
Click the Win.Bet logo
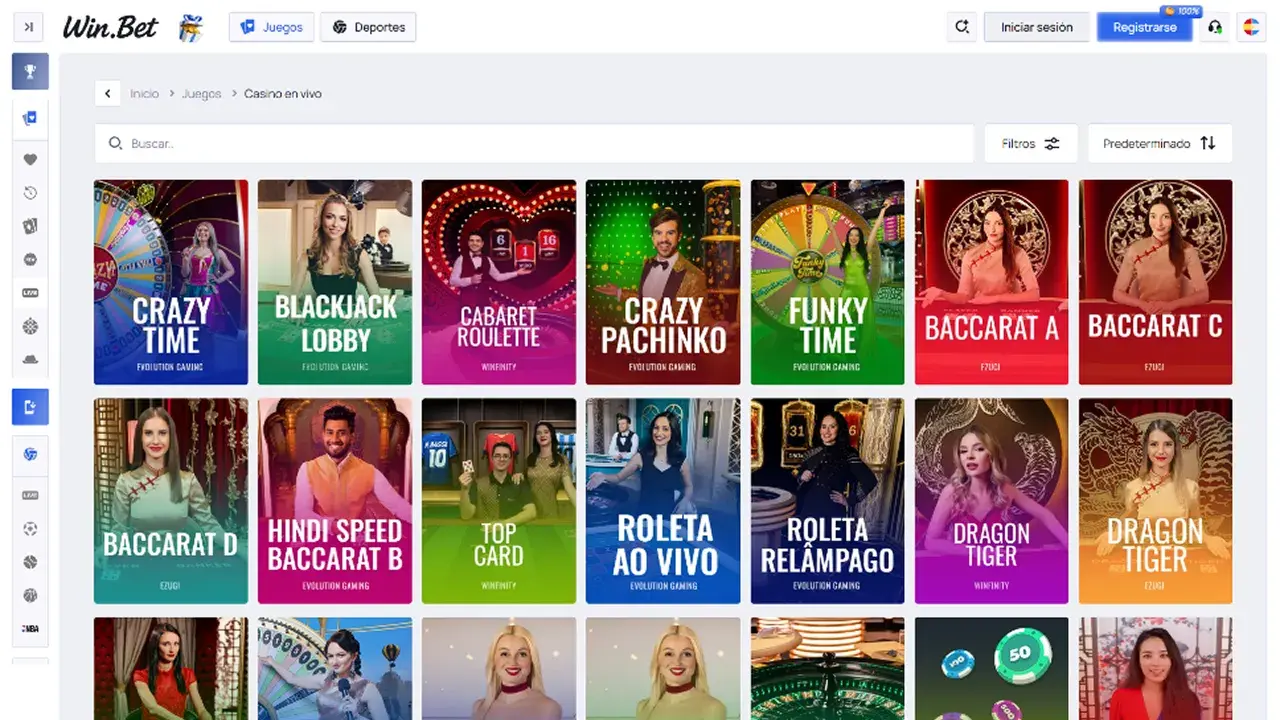coord(110,27)
